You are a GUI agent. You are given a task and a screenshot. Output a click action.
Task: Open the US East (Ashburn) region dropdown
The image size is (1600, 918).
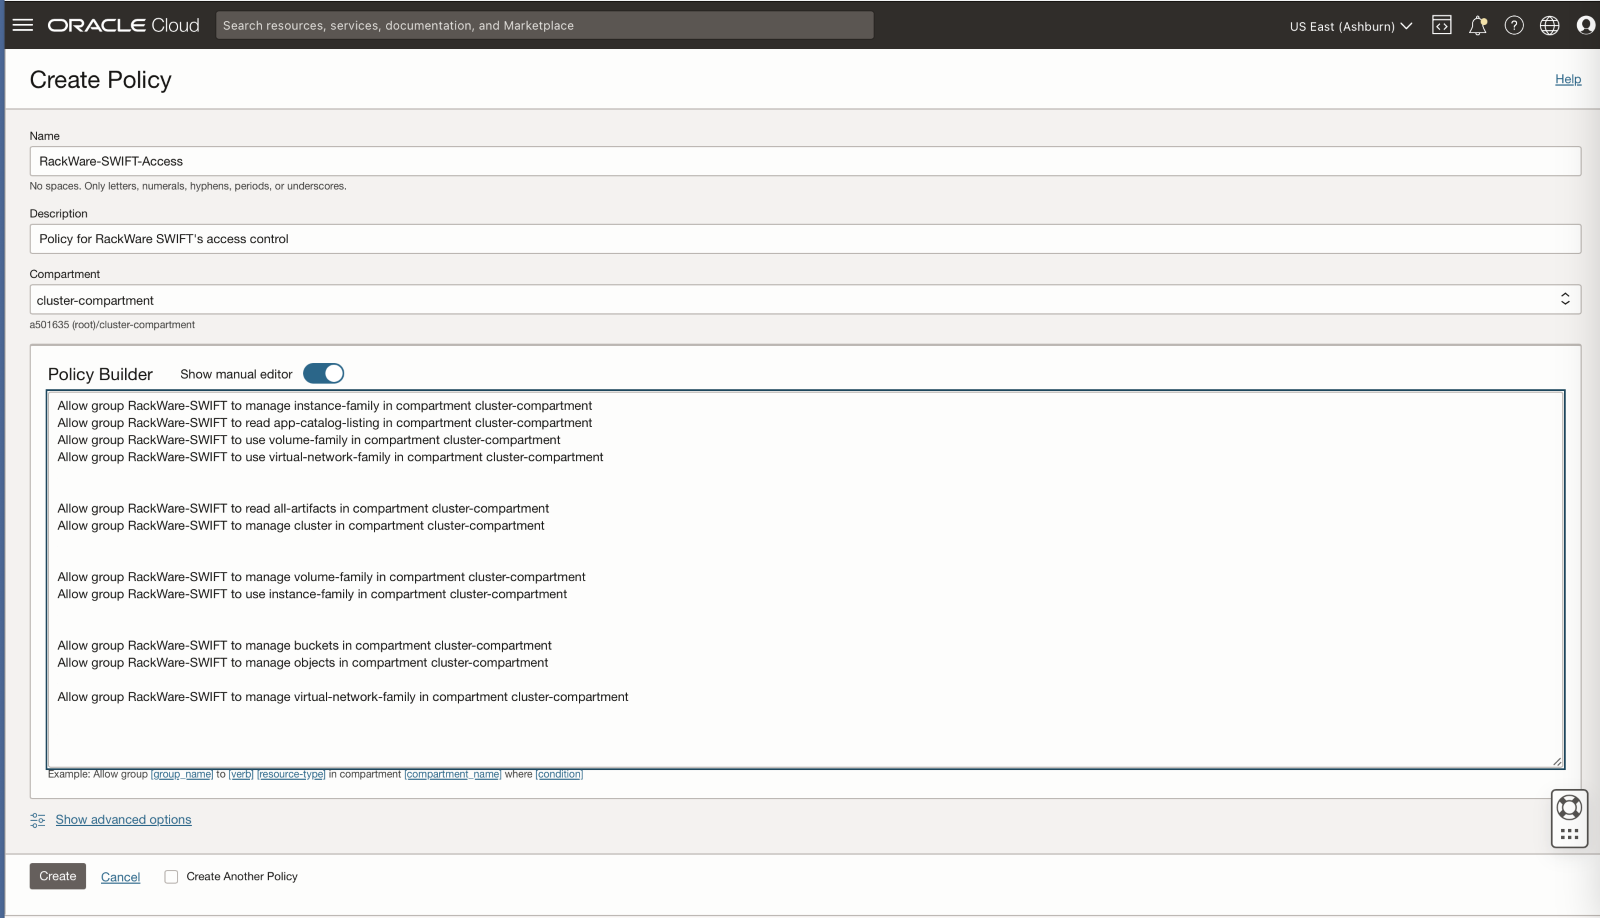click(1351, 26)
